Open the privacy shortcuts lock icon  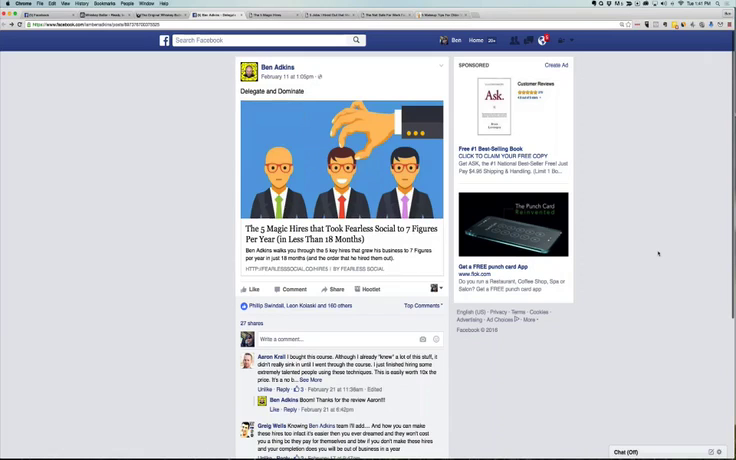tap(561, 40)
